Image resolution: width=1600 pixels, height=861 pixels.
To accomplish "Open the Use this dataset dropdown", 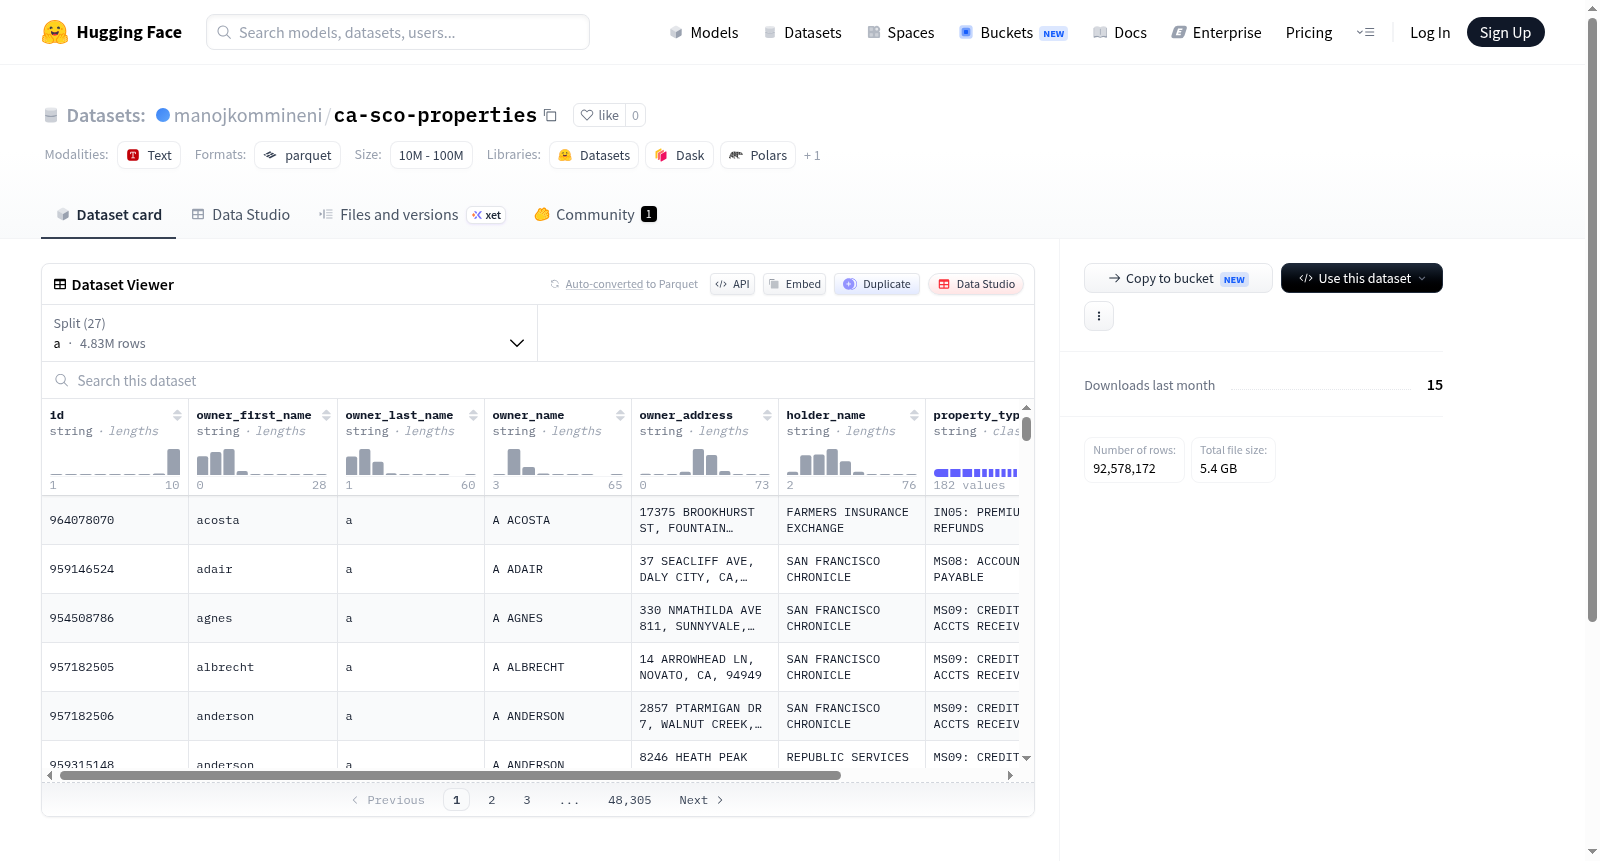I will point(1362,278).
